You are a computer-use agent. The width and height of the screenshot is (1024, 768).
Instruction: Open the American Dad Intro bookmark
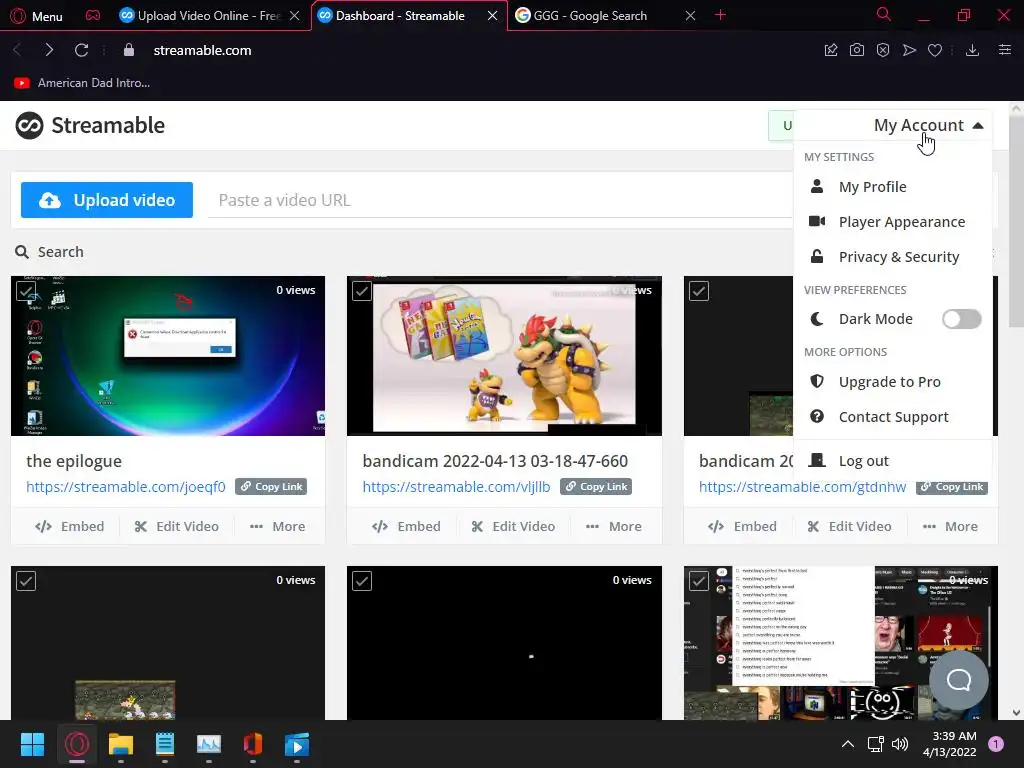pyautogui.click(x=82, y=83)
